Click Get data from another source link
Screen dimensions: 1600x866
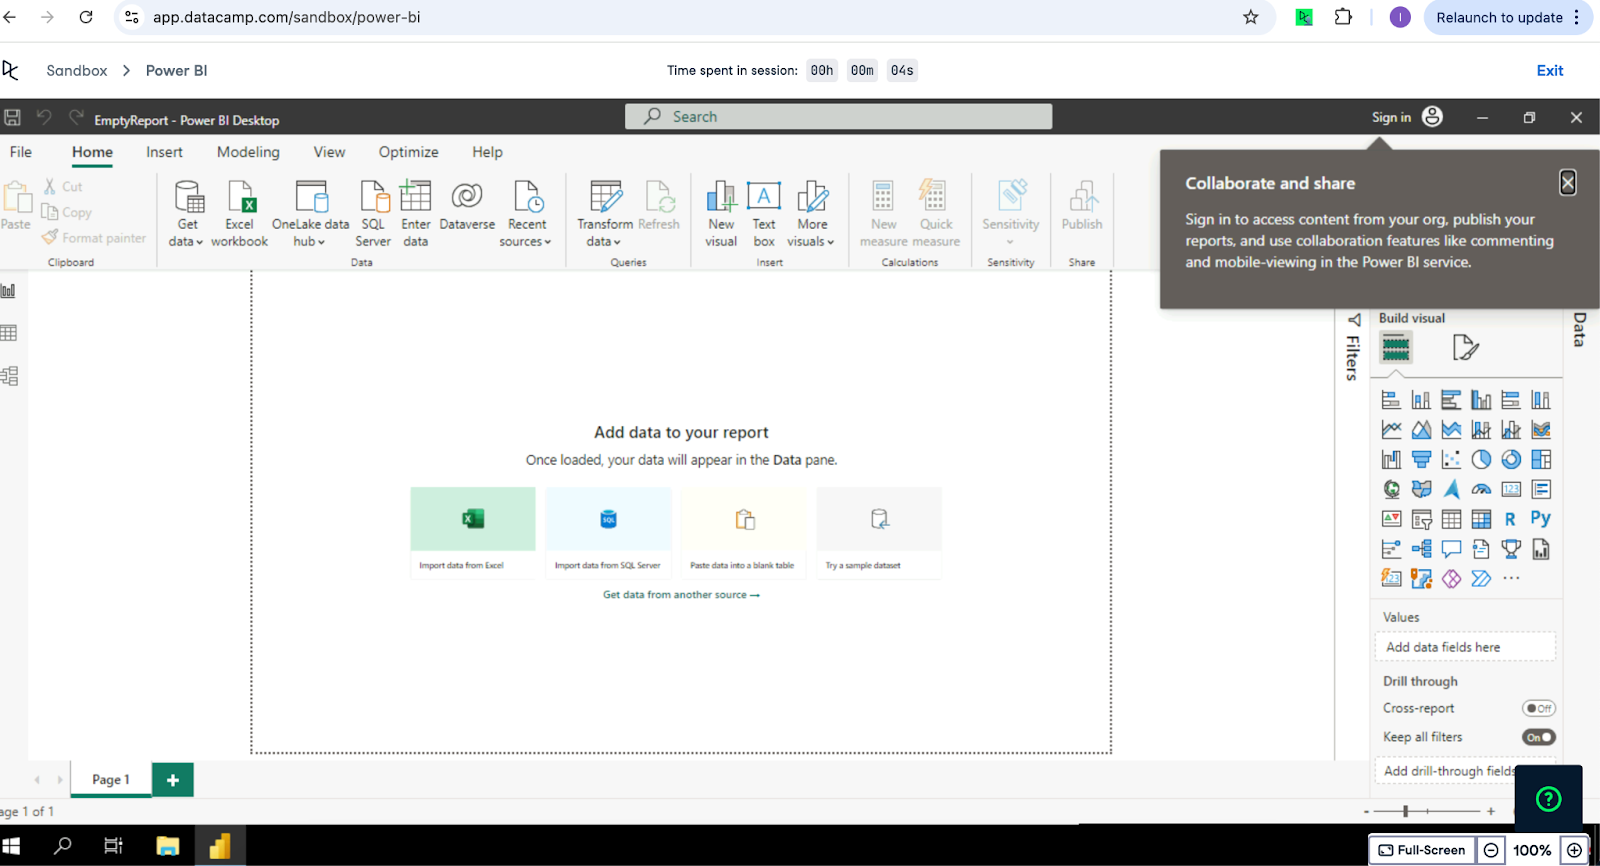point(681,595)
